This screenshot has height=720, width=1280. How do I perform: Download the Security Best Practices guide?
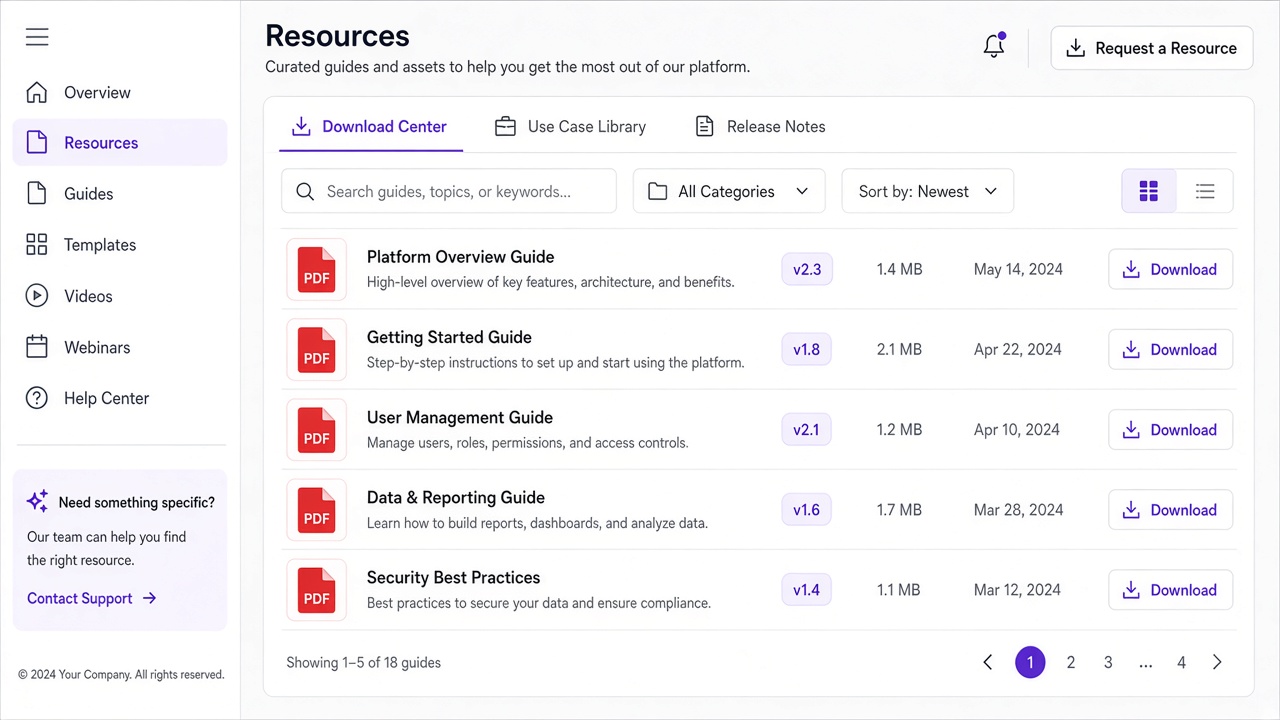click(x=1170, y=589)
